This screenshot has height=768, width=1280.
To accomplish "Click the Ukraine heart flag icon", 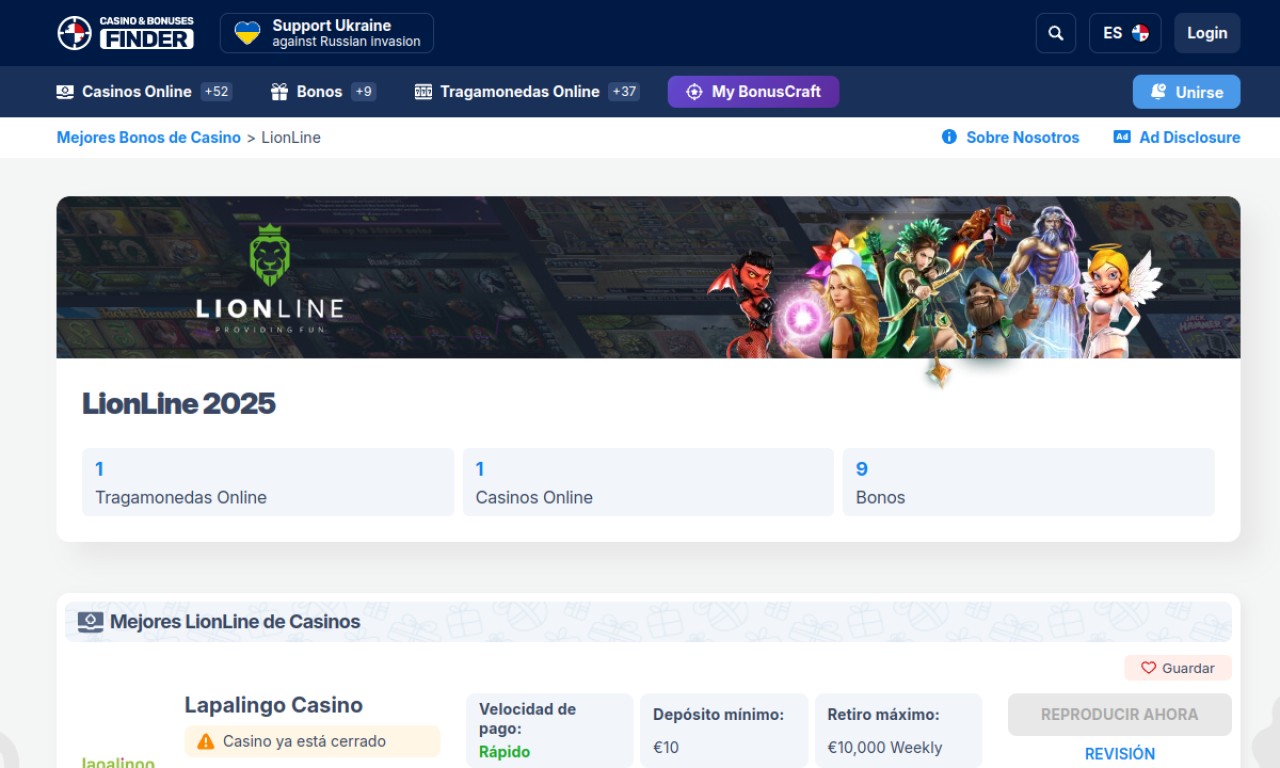I will coord(247,33).
